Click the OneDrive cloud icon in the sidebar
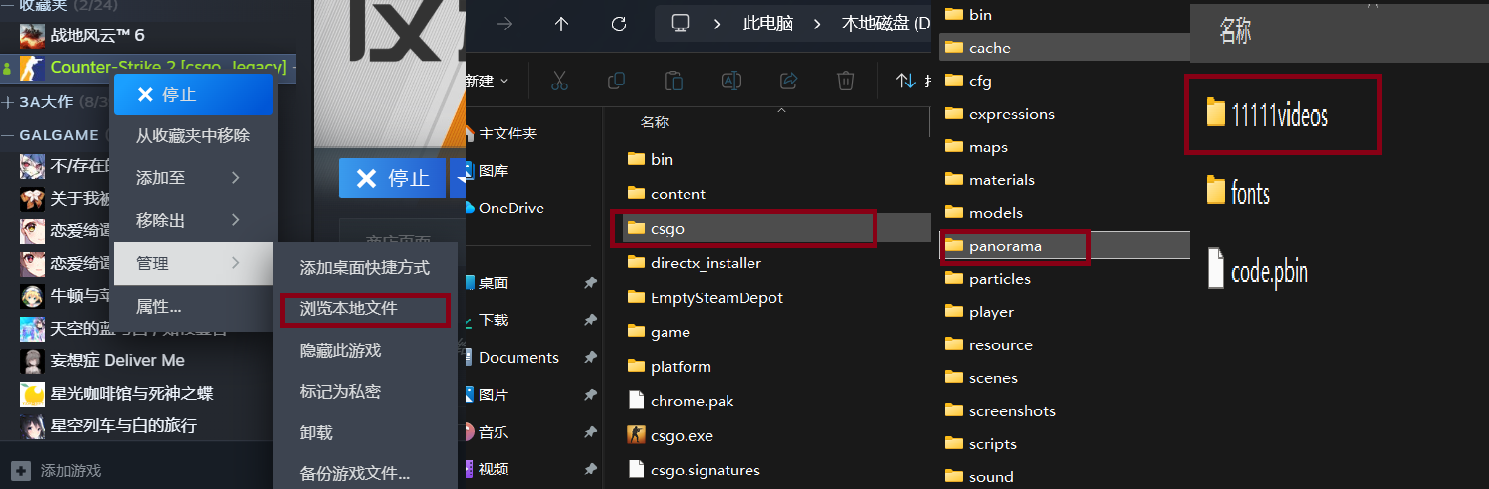The width and height of the screenshot is (1489, 489). click(470, 208)
